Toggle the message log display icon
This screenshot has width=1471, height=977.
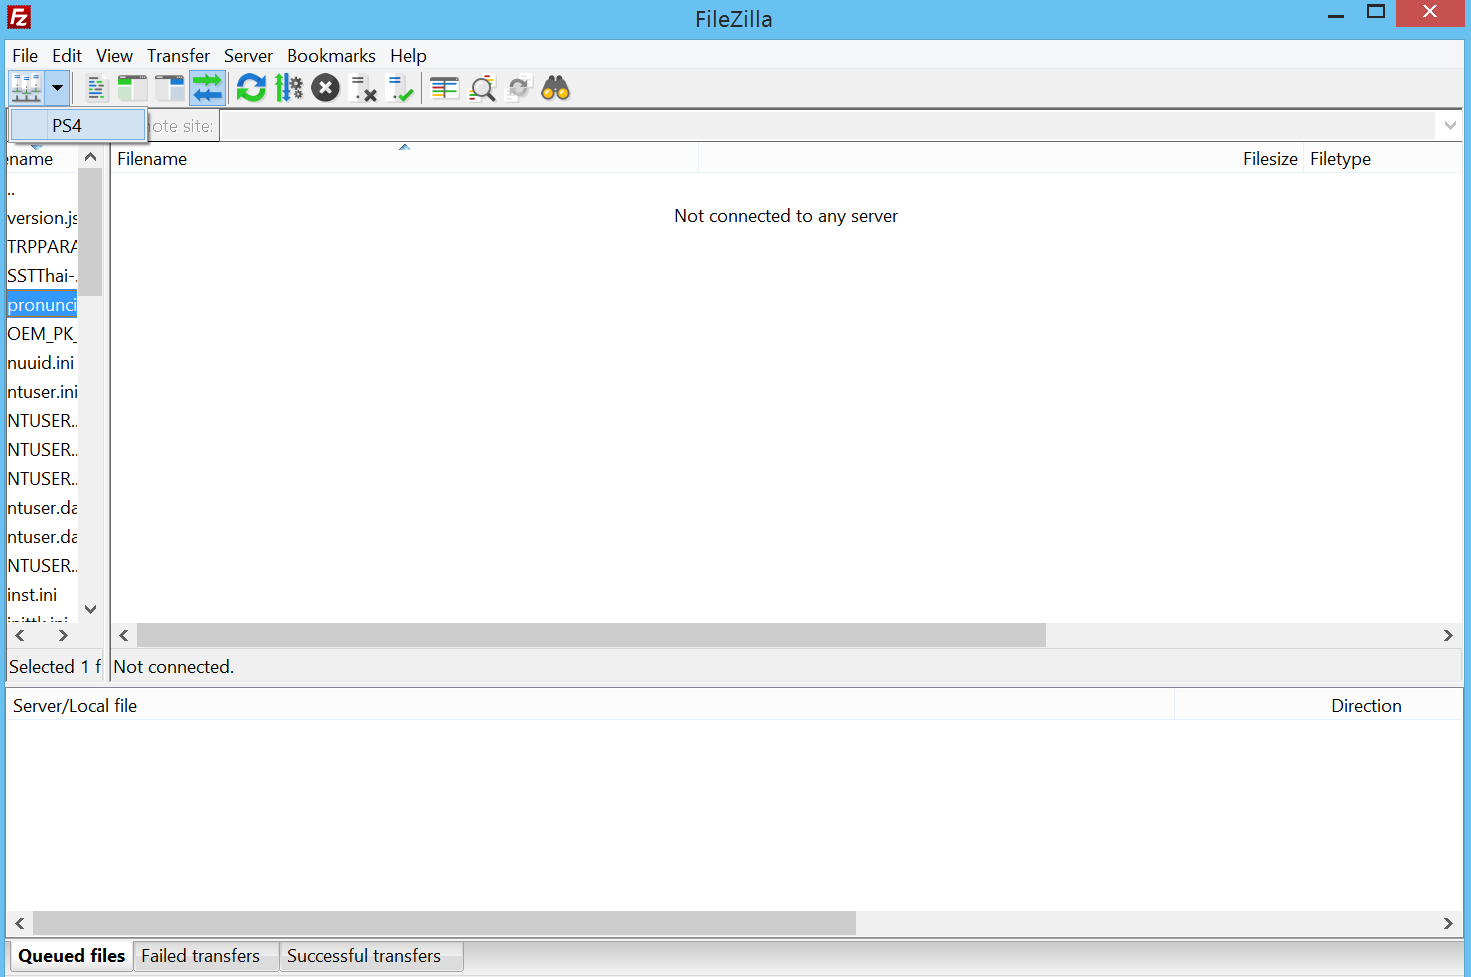click(x=96, y=88)
